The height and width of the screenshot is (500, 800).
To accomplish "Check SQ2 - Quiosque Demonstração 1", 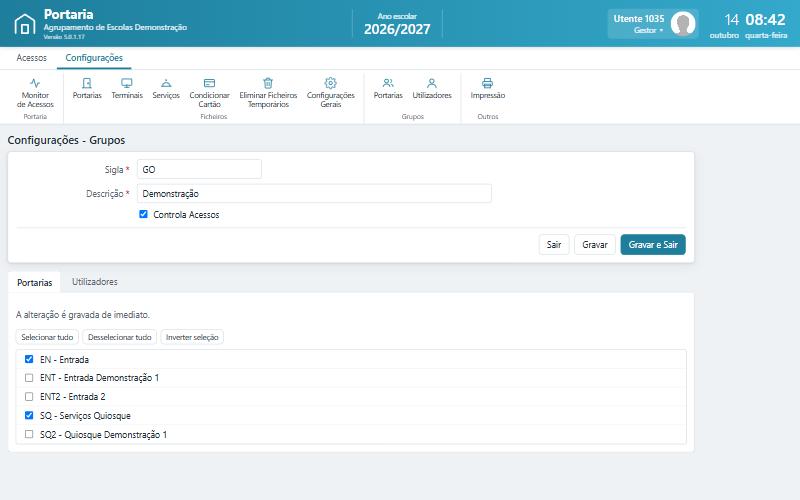I will point(29,434).
